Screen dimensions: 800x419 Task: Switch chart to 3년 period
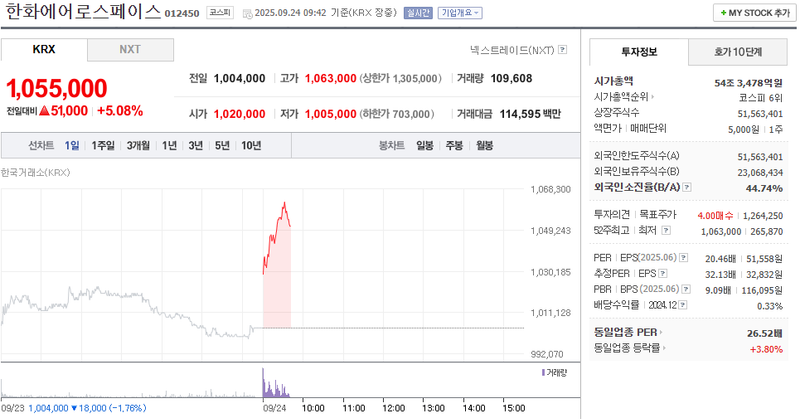click(195, 145)
